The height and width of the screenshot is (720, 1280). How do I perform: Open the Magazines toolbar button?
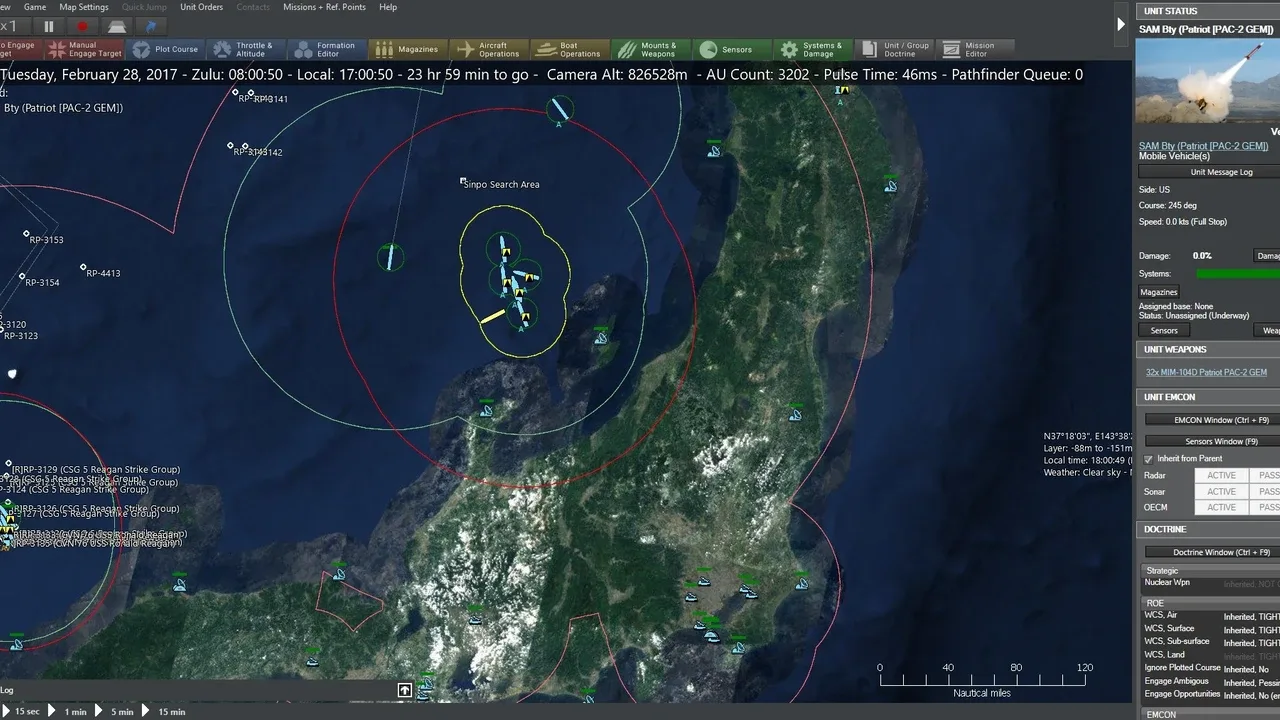[x=407, y=49]
